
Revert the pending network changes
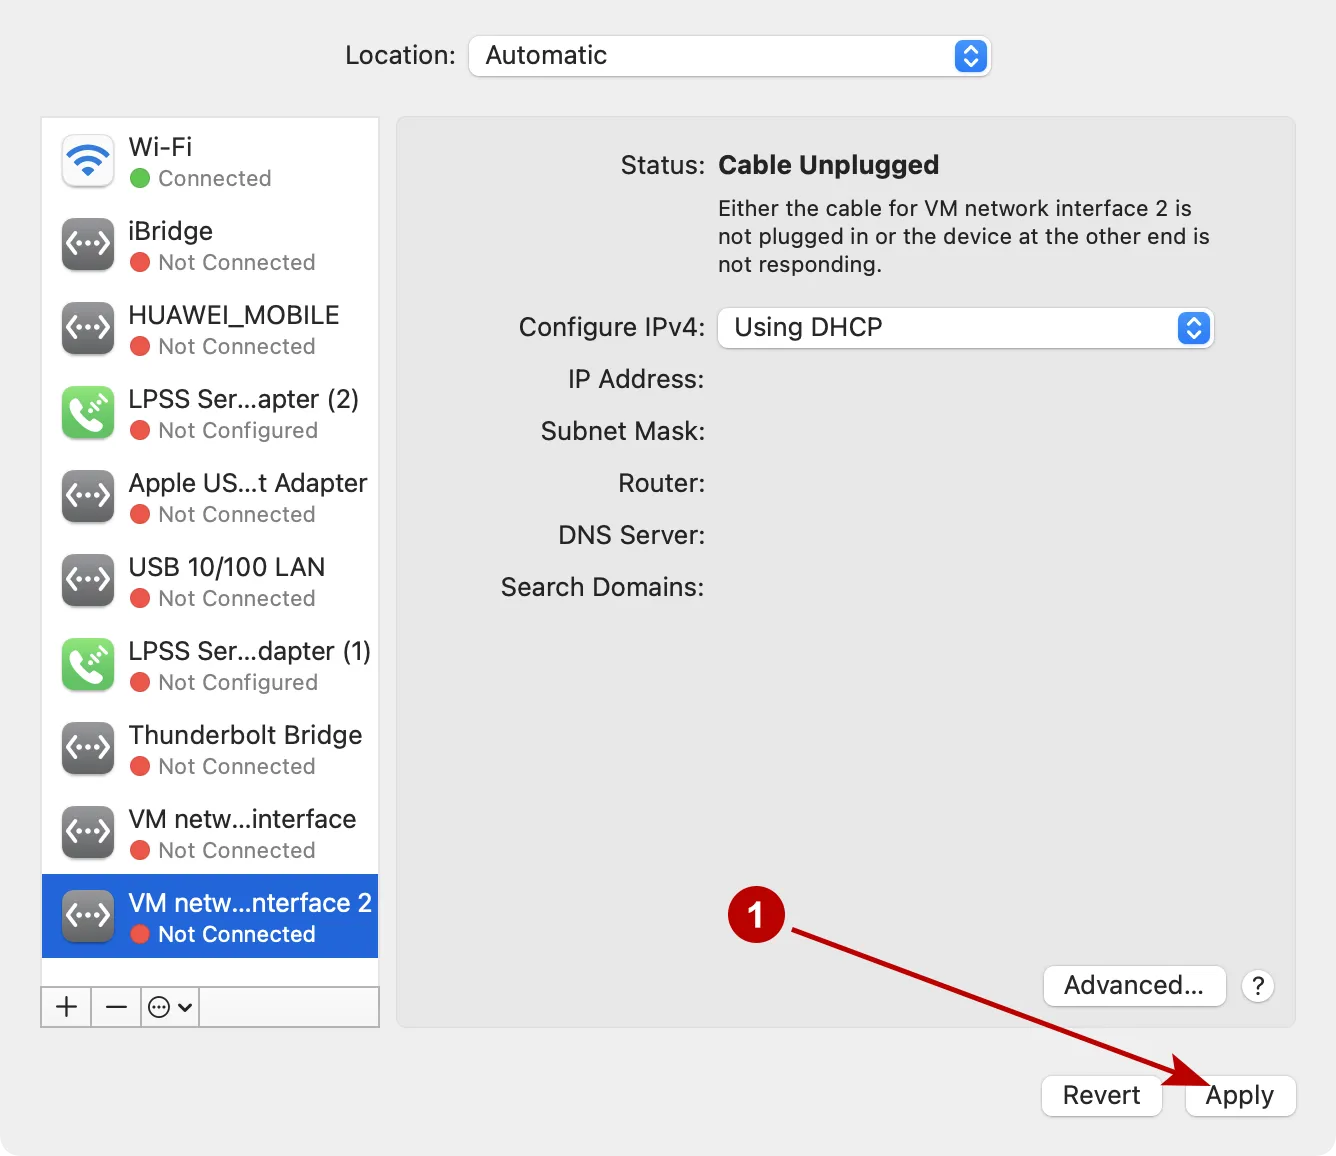click(x=1101, y=1095)
